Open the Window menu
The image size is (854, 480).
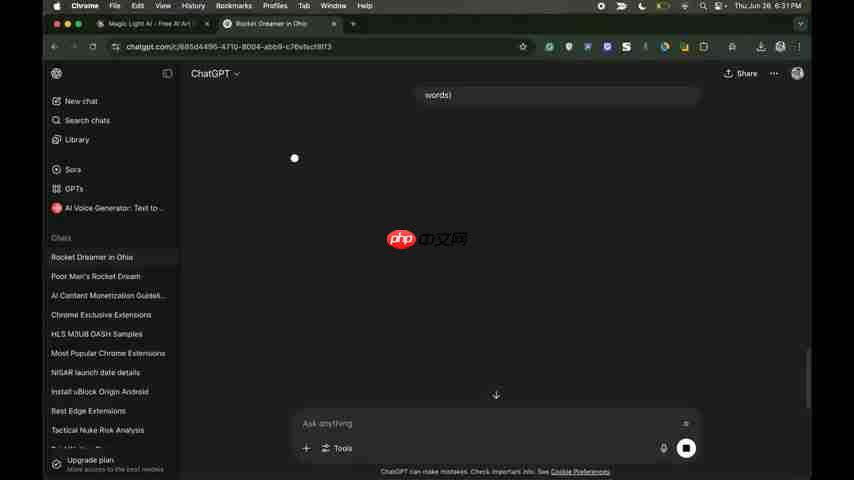[333, 6]
